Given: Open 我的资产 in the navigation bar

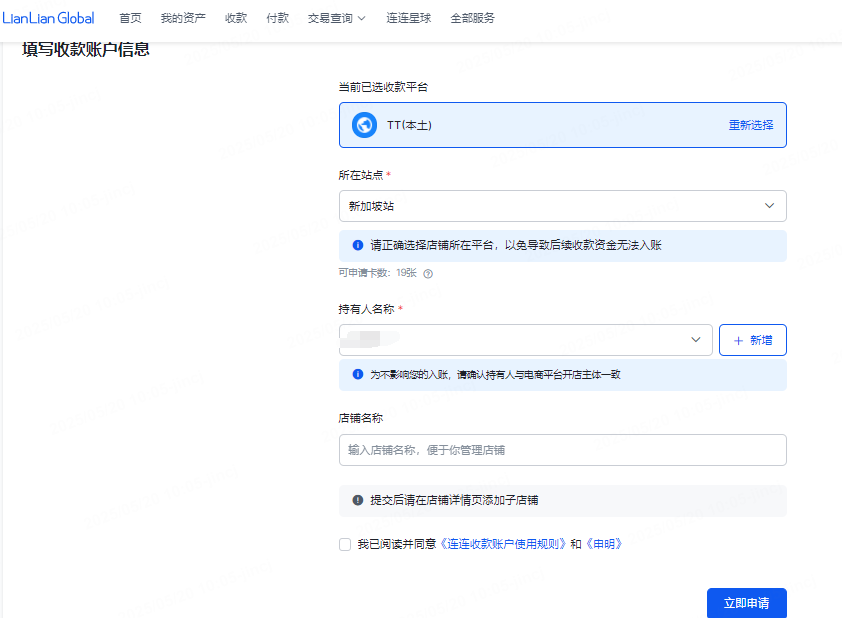Looking at the screenshot, I should [x=183, y=18].
